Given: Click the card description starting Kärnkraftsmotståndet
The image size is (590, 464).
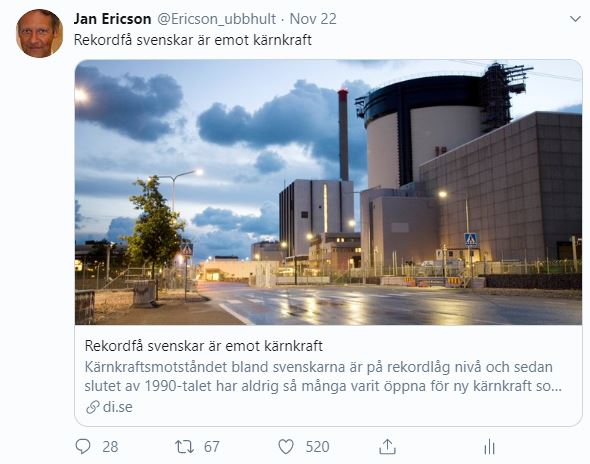Looking at the screenshot, I should click(323, 376).
